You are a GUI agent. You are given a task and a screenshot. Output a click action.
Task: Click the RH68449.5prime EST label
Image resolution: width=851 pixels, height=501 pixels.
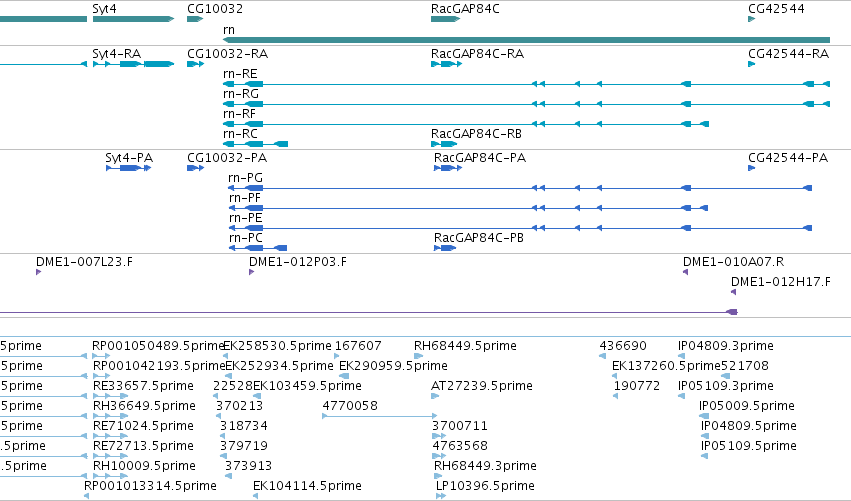[x=465, y=346]
